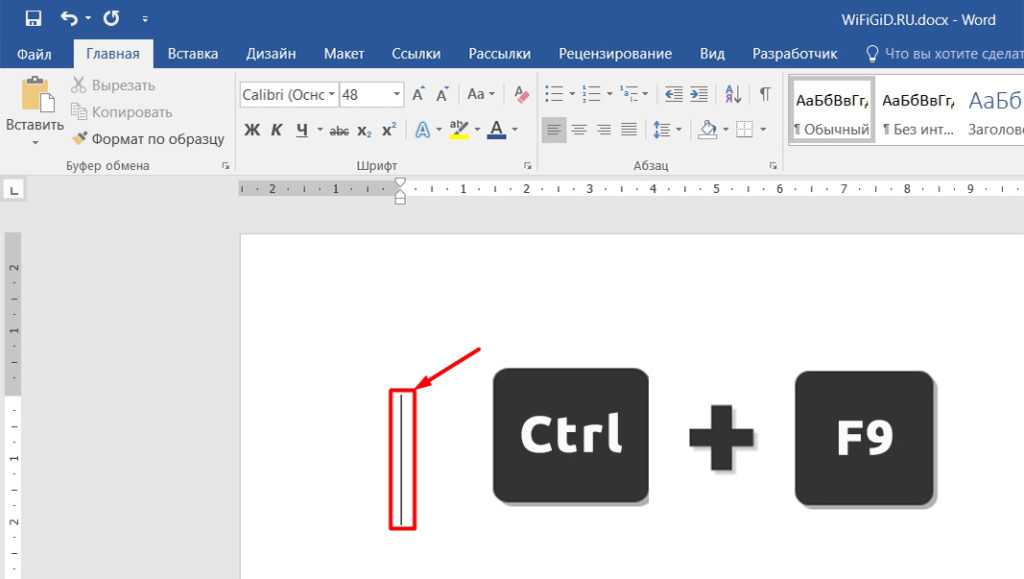Apply the Обычный style
The width and height of the screenshot is (1024, 579).
[x=831, y=110]
